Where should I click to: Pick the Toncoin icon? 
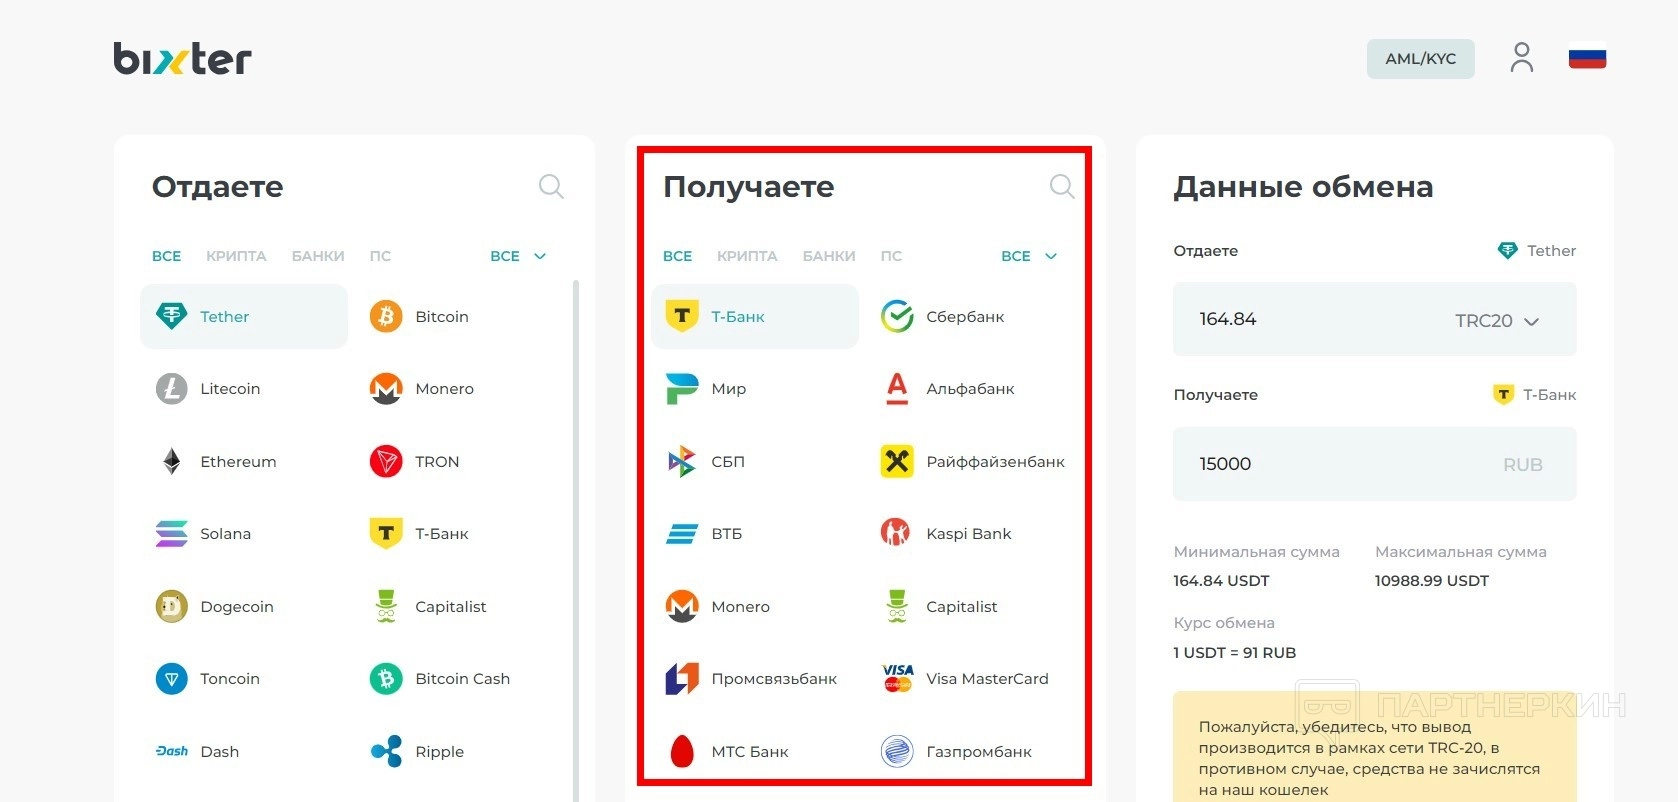tap(172, 679)
